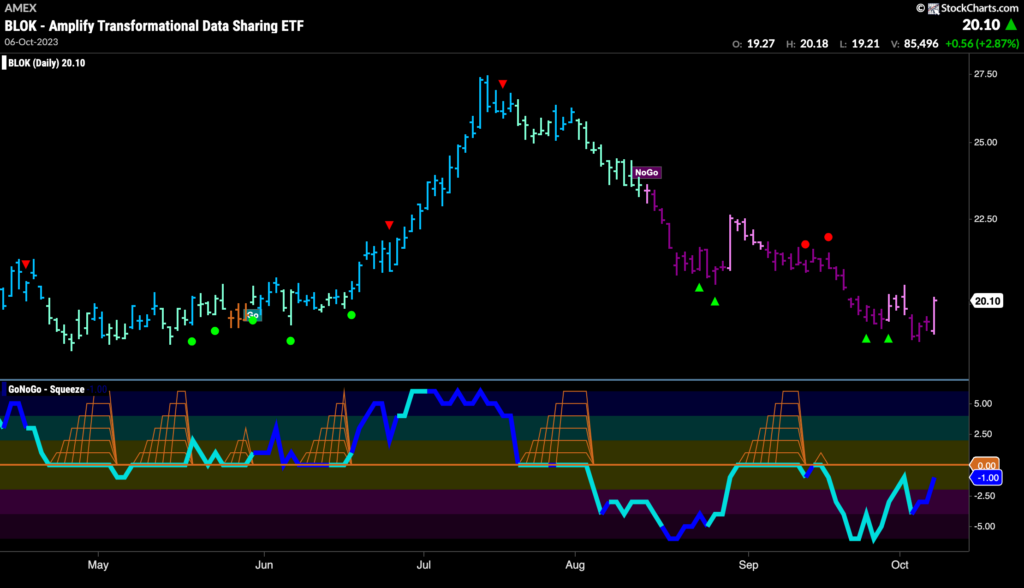This screenshot has width=1024, height=588.
Task: Click the blue -1.00 oscillator value tag
Action: [986, 478]
